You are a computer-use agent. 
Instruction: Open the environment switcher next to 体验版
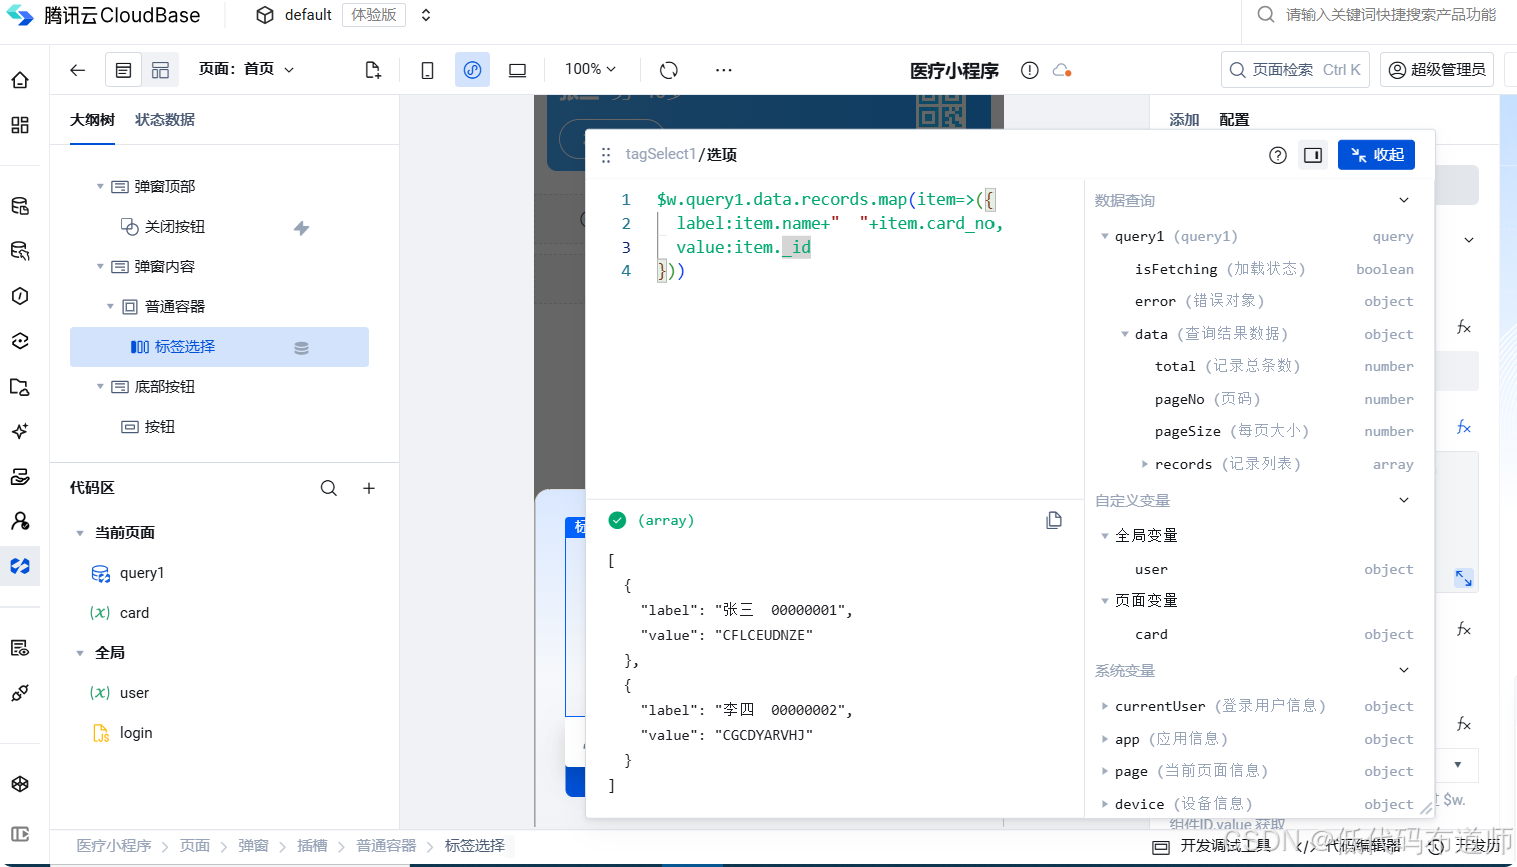[426, 15]
